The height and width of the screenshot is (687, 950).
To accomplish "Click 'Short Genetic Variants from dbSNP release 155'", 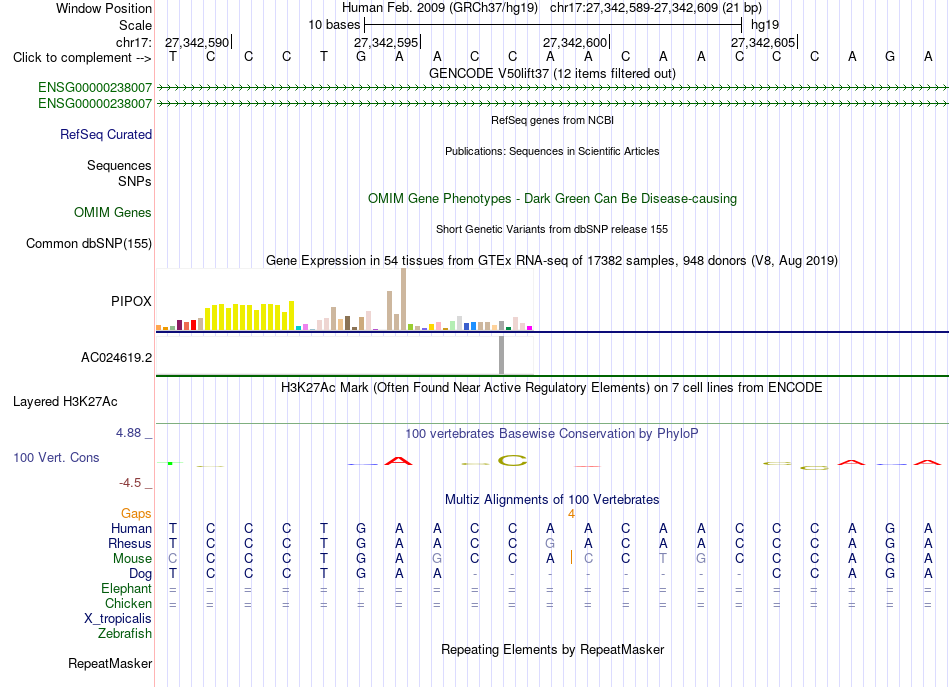I will coord(552,229).
